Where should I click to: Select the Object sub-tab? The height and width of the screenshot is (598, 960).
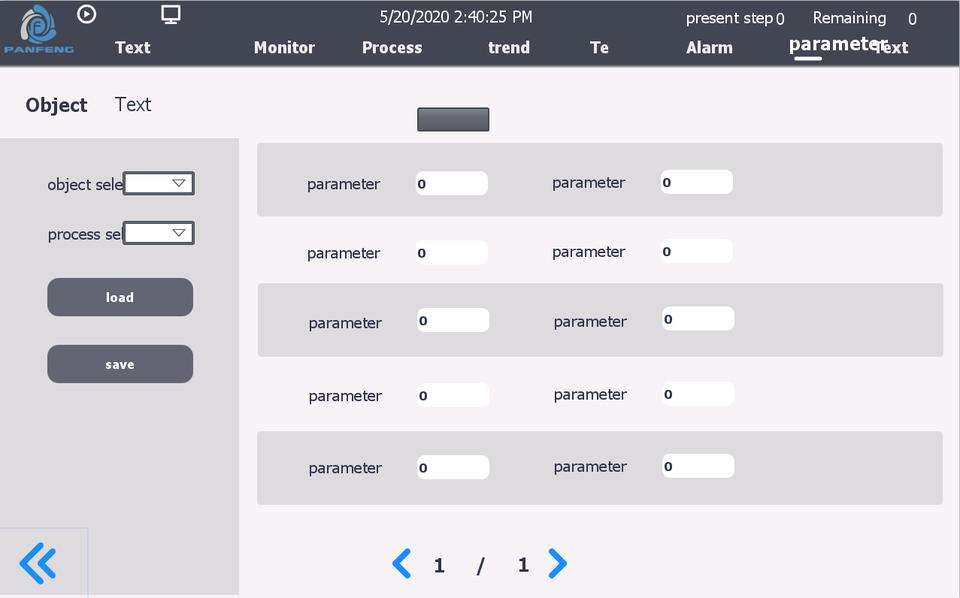tap(57, 105)
